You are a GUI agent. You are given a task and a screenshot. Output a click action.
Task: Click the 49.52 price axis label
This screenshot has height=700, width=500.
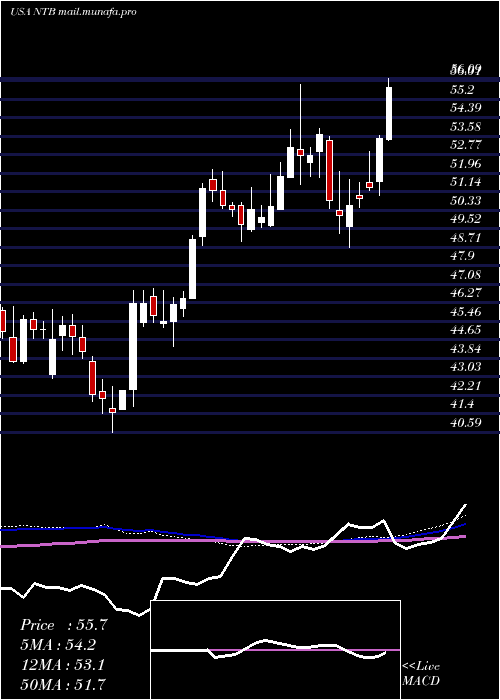click(x=466, y=219)
